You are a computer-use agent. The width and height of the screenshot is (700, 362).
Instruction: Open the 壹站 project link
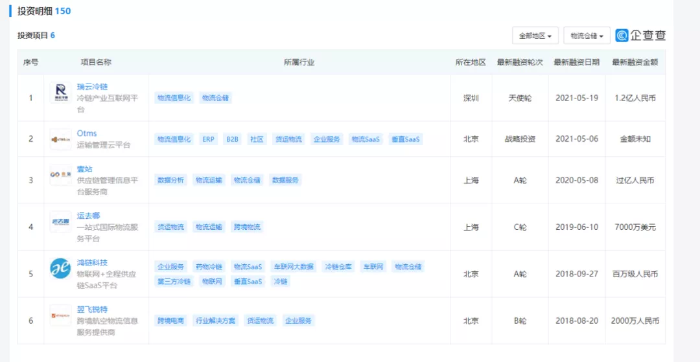point(85,169)
